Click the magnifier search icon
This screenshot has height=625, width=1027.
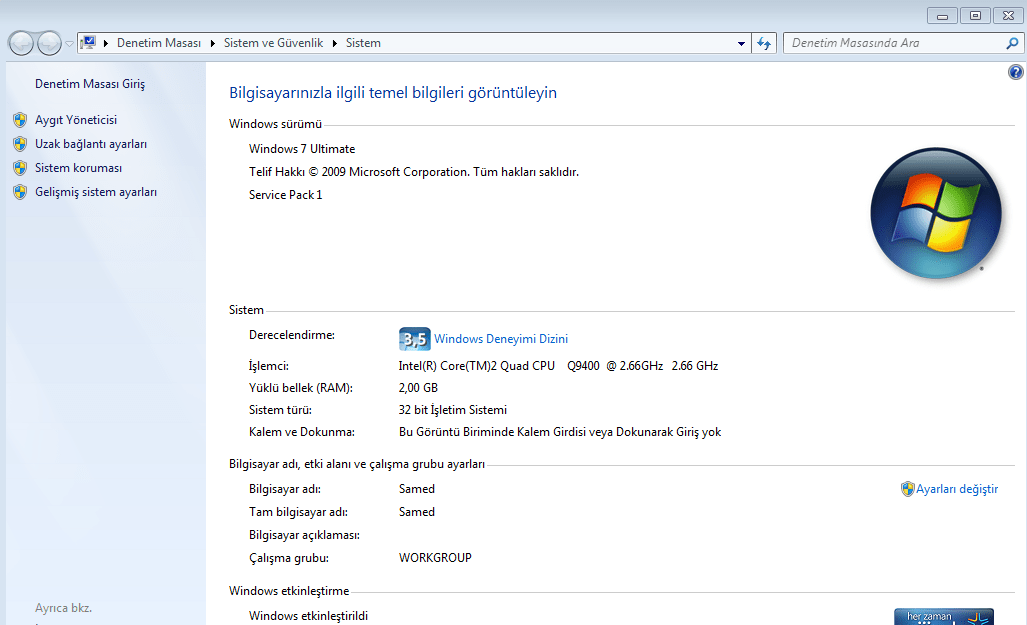coord(1012,43)
